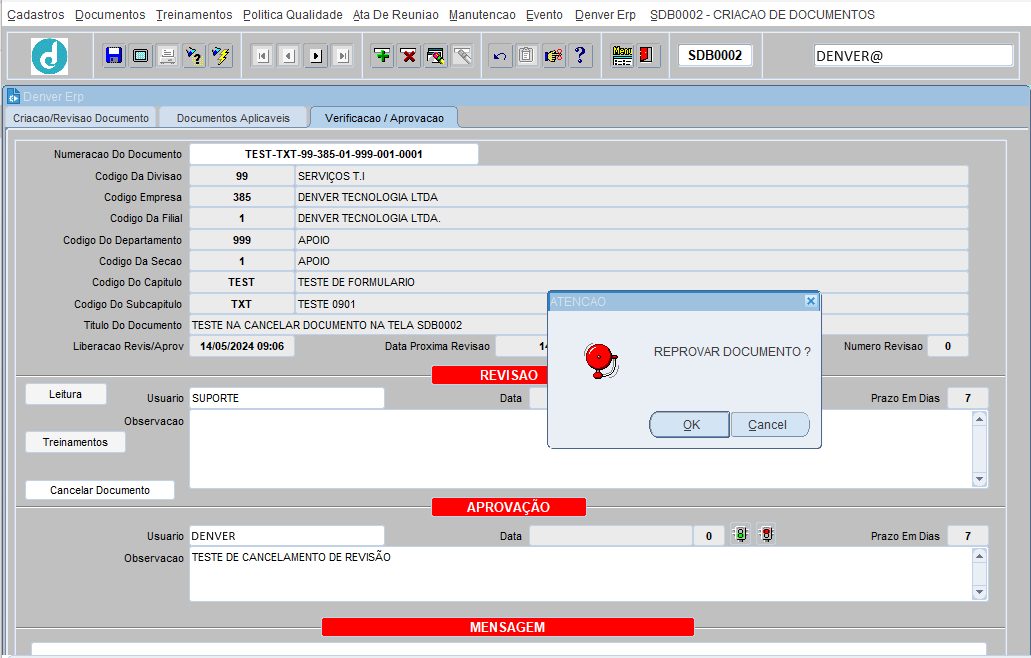Image resolution: width=1031 pixels, height=658 pixels.
Task: Go to the previous record
Action: [x=289, y=56]
